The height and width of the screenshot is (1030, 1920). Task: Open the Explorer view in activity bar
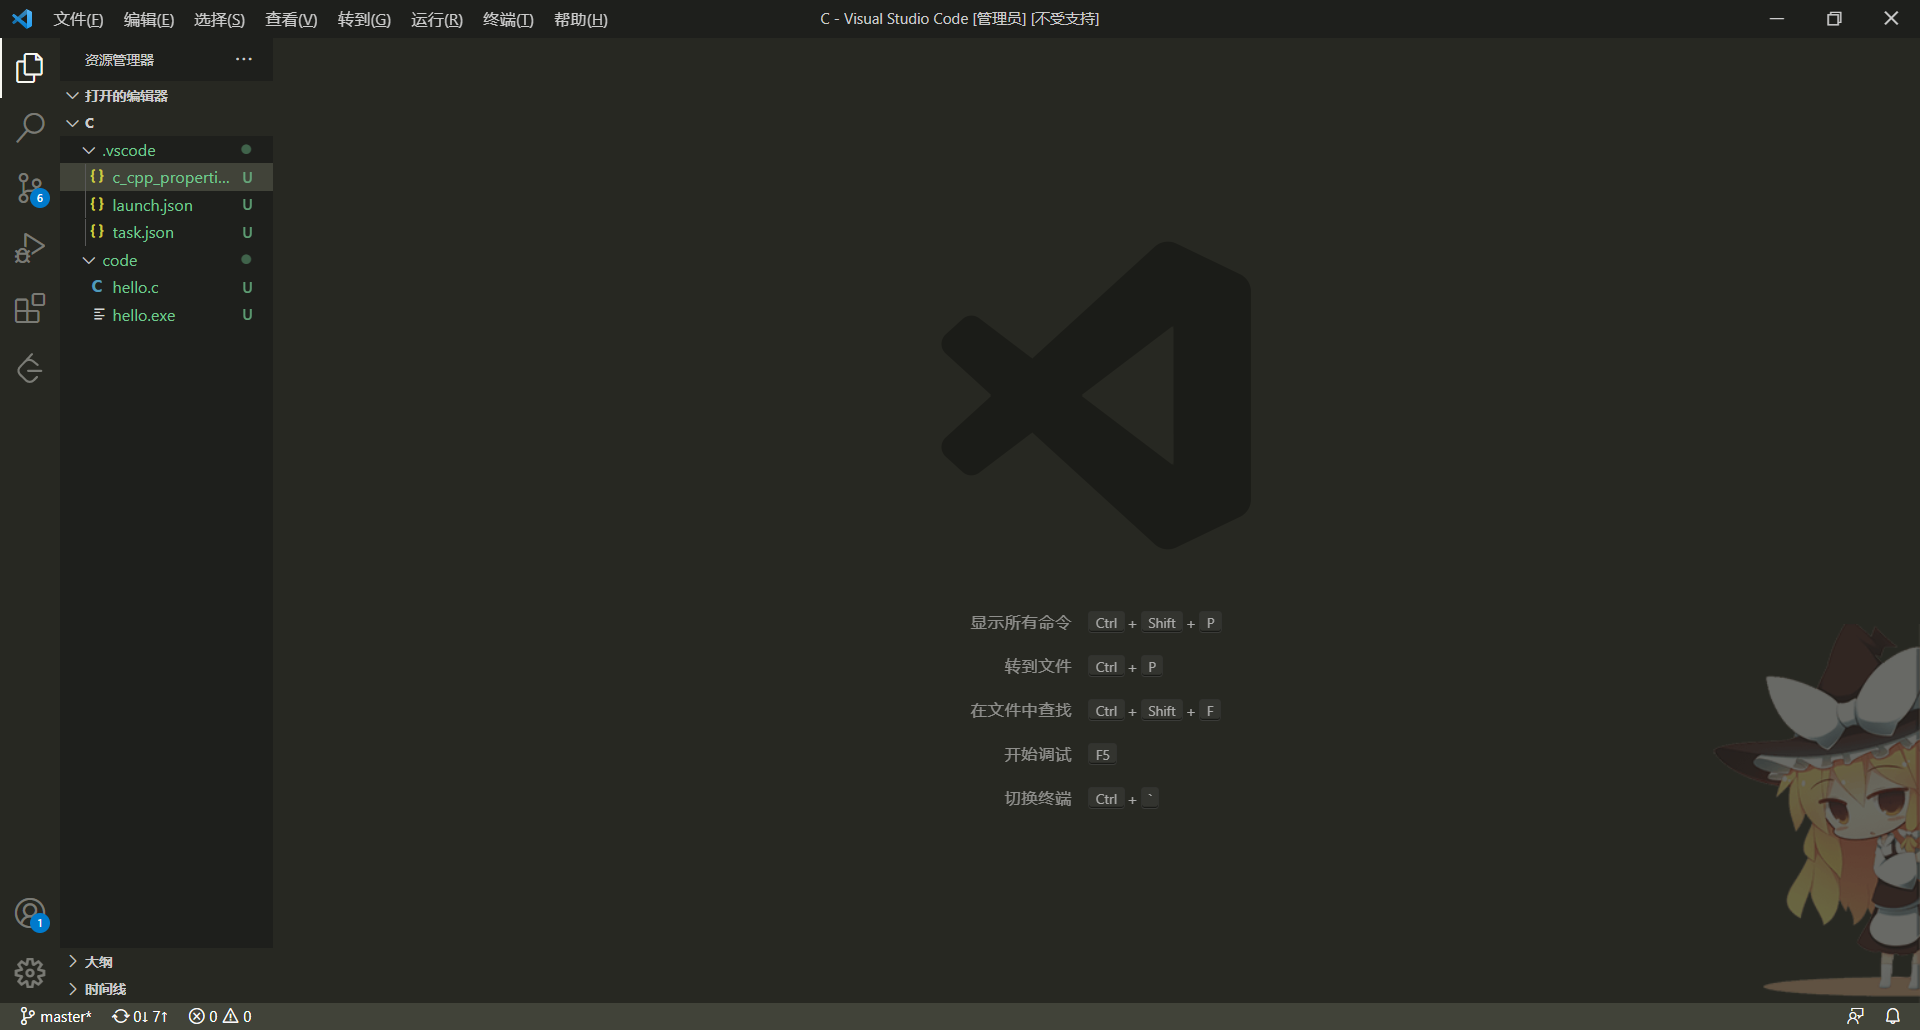(x=30, y=68)
